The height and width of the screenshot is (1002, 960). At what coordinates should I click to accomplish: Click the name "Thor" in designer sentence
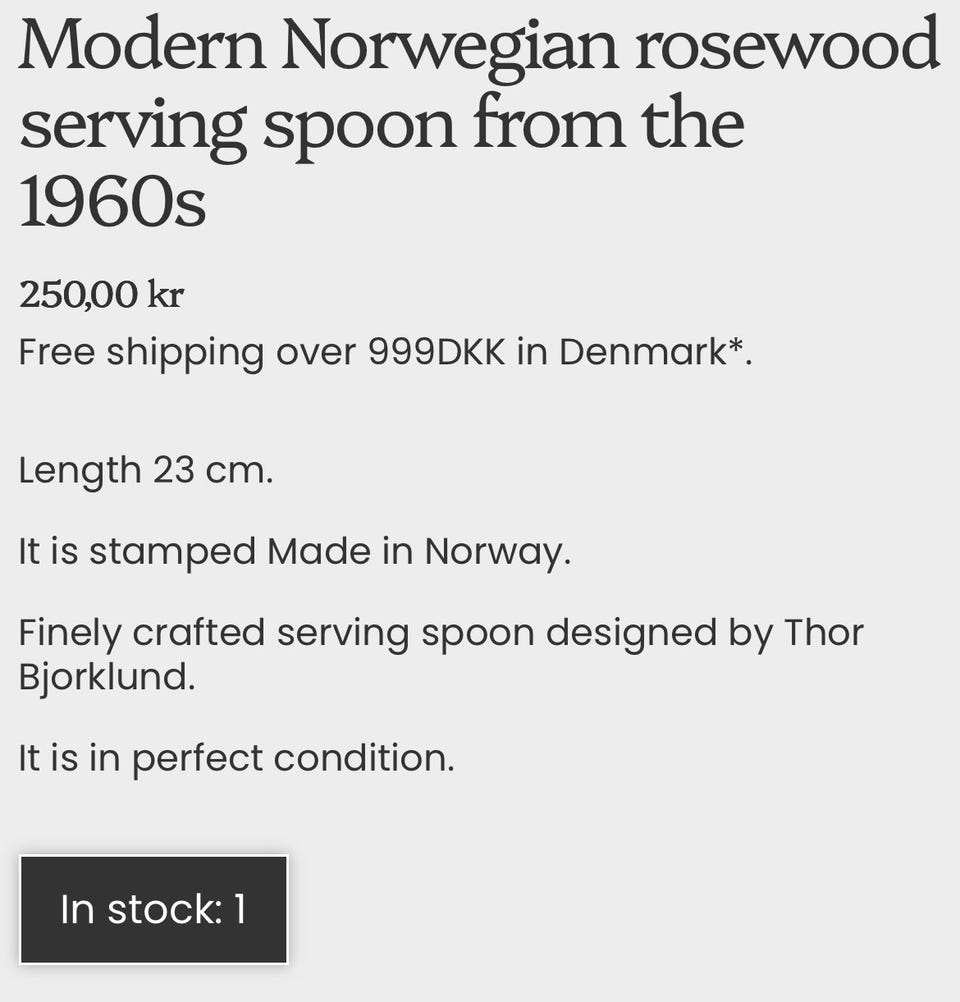823,632
